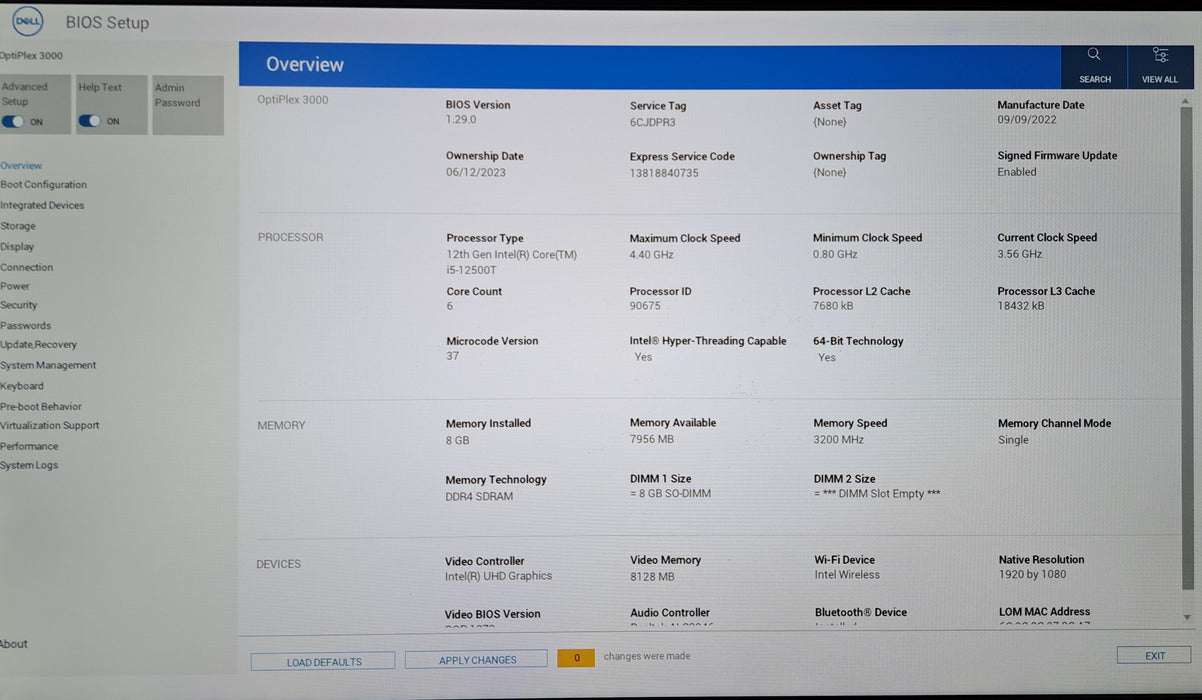Screen dimensions: 1202x700
Task: Click the scroll down arrow
Action: click(1187, 618)
